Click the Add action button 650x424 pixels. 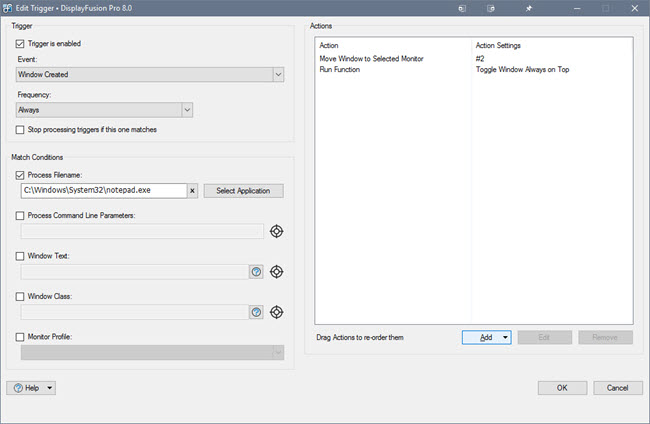[486, 337]
